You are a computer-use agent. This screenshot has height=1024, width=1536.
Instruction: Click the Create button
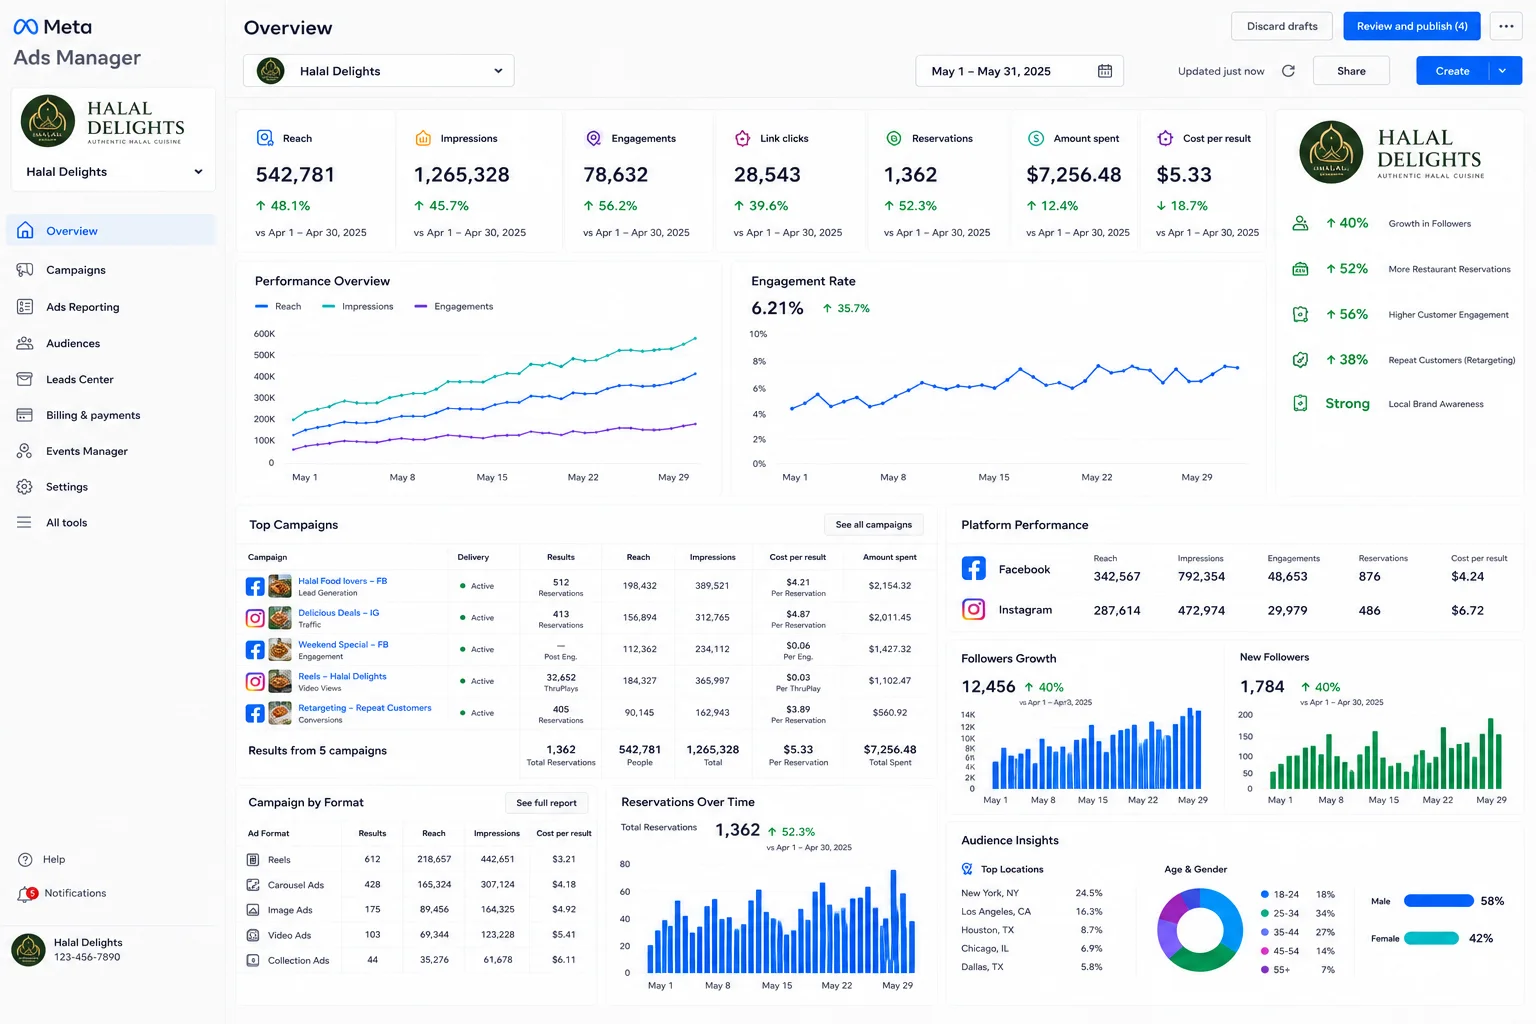[x=1453, y=71]
